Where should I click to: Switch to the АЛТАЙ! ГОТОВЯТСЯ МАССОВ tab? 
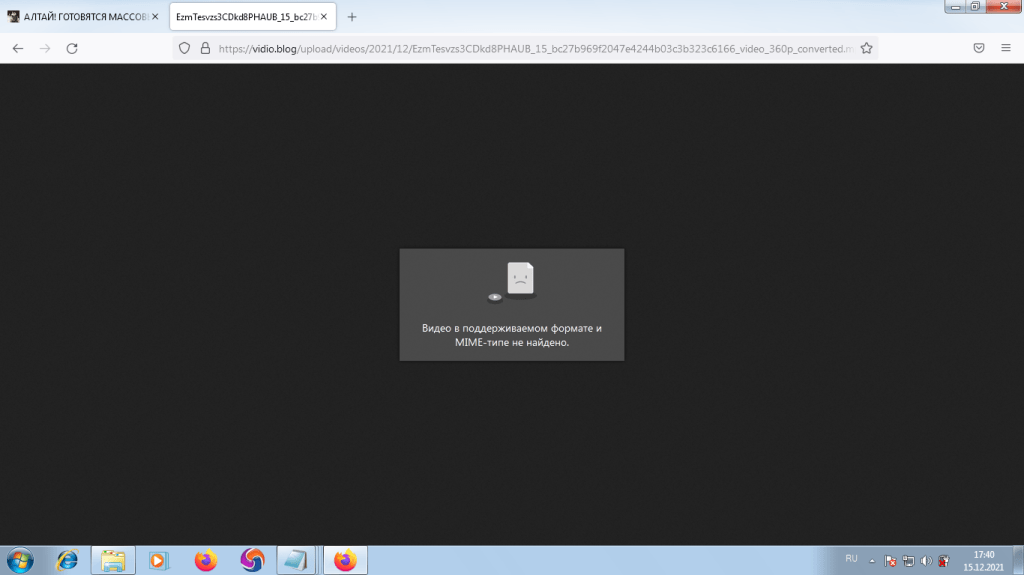80,17
